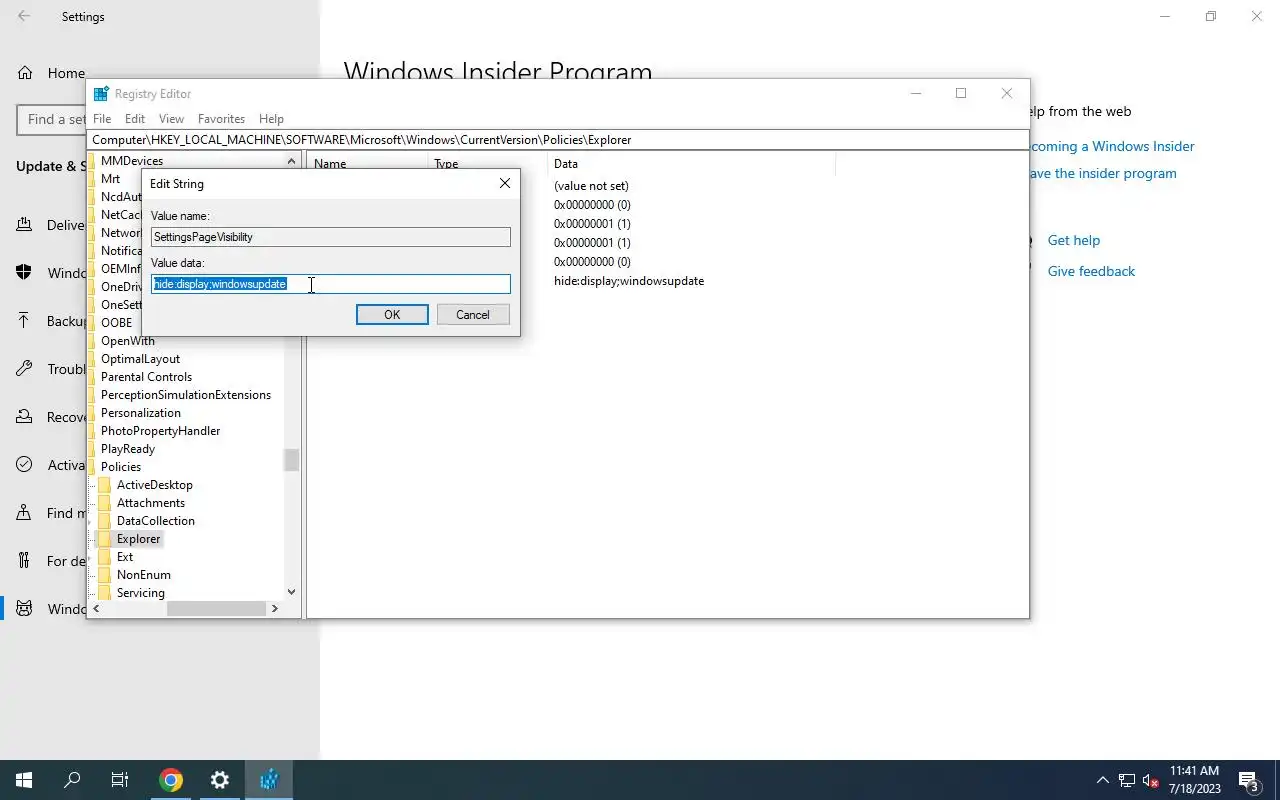Select the OptimalLayout tree key
Image resolution: width=1280 pixels, height=800 pixels.
click(x=140, y=359)
